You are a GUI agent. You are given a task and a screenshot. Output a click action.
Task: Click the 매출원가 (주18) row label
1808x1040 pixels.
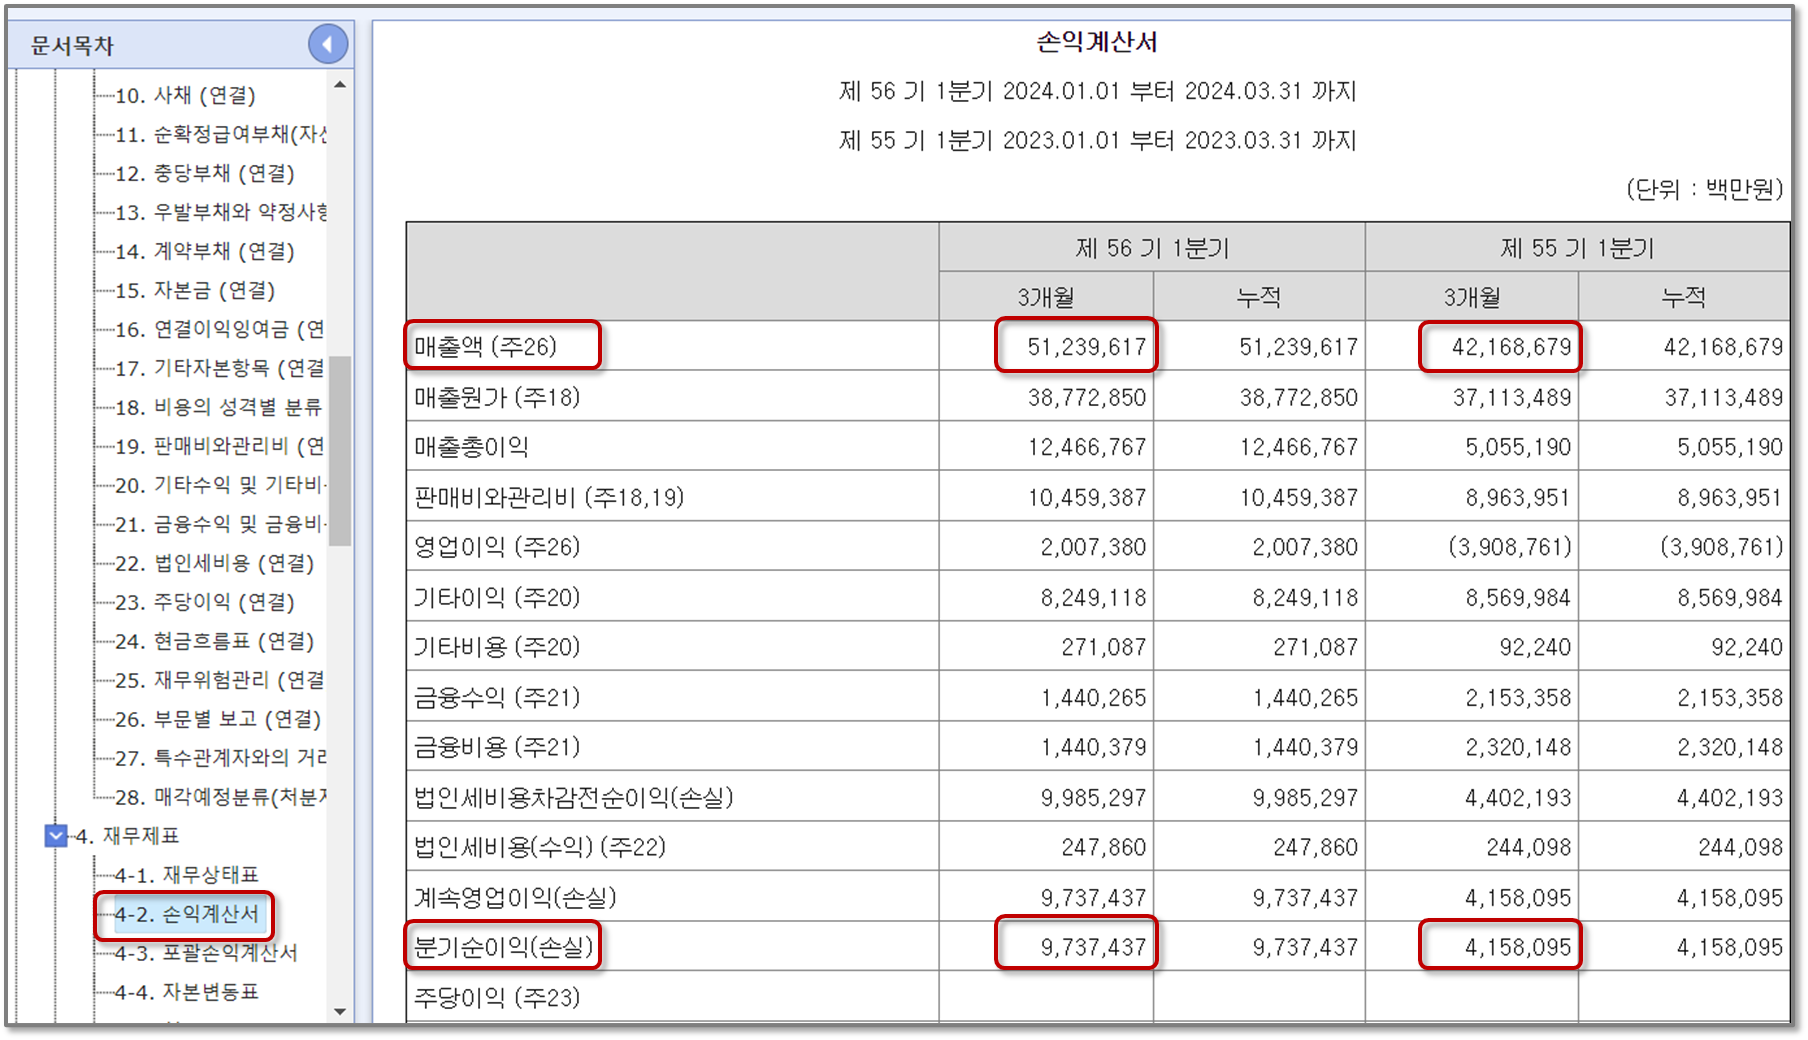coord(497,397)
